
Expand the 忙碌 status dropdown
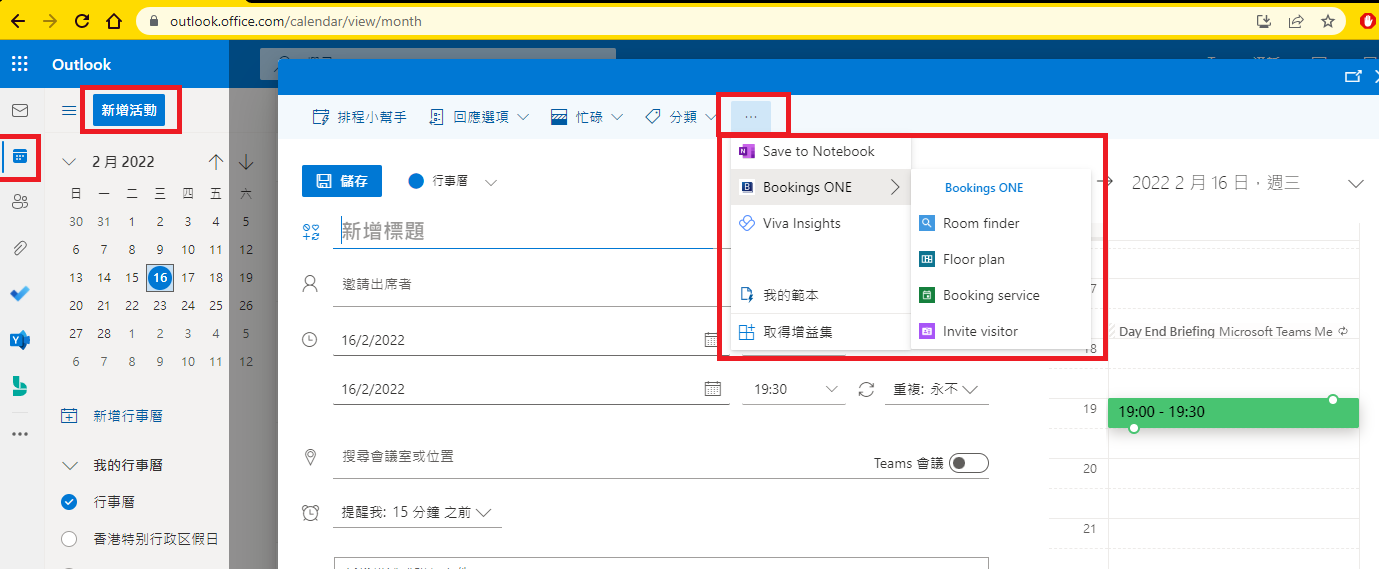(x=587, y=117)
